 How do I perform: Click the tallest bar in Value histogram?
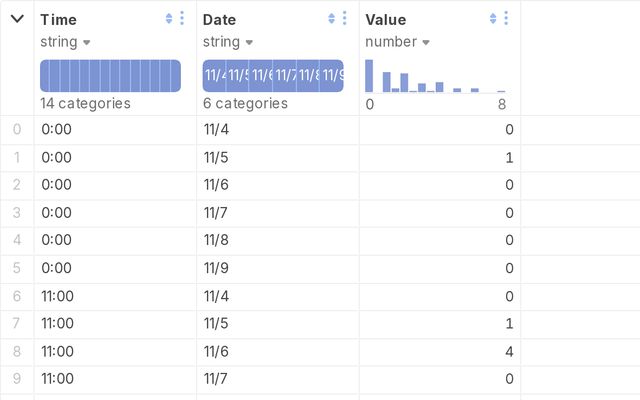369,76
